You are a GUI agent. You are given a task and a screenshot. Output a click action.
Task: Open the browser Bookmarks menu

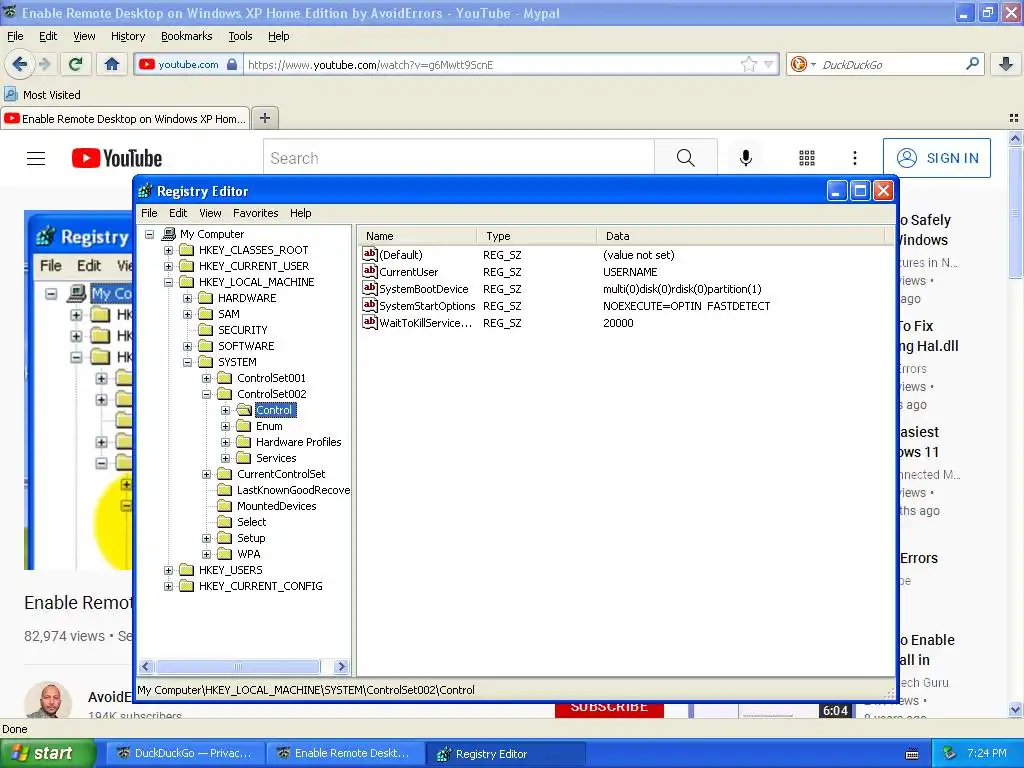(187, 36)
